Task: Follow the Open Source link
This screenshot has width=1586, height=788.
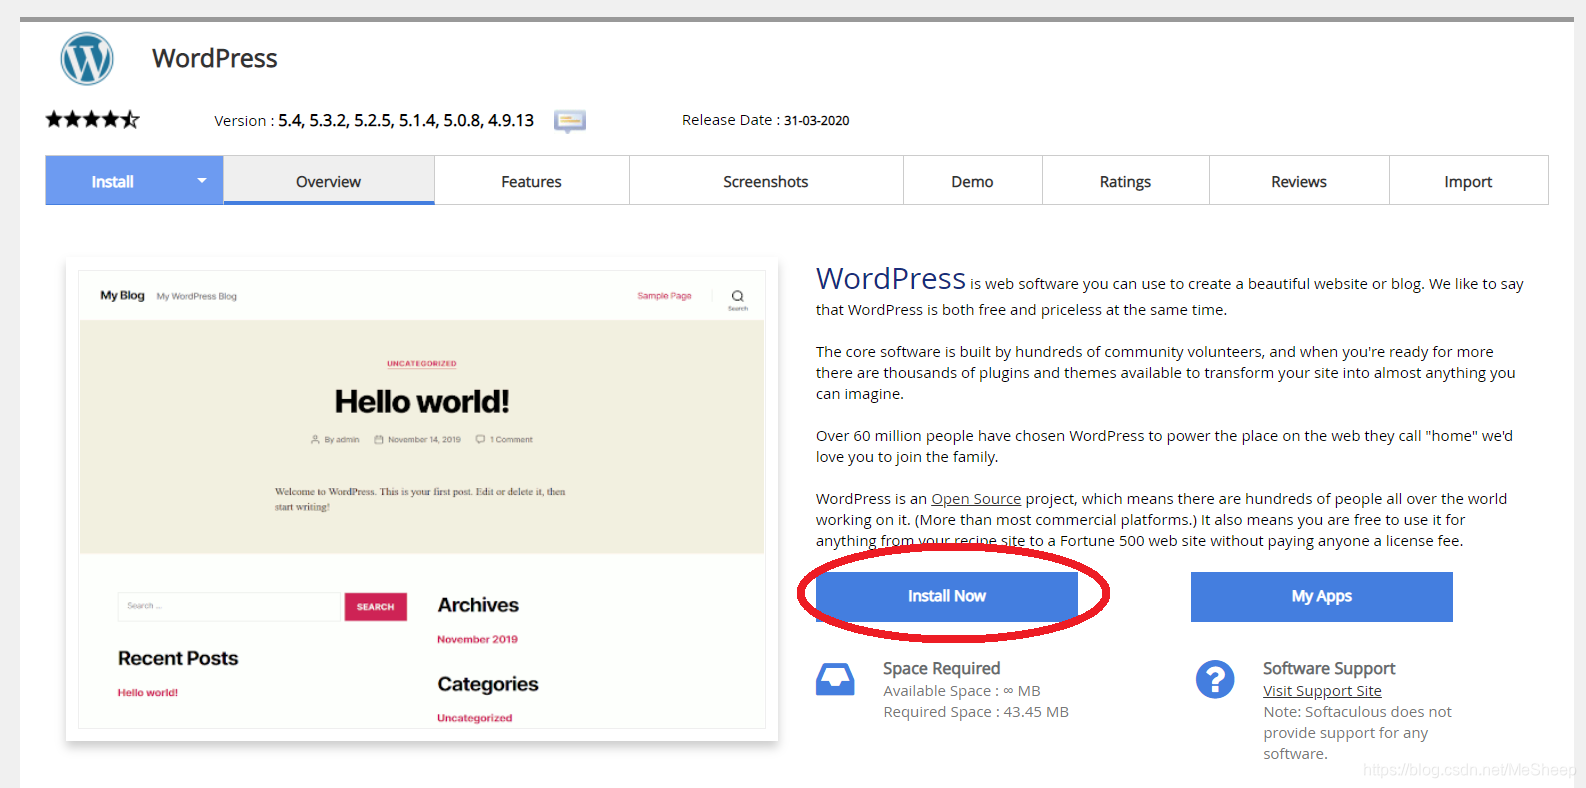Action: pyautogui.click(x=976, y=499)
